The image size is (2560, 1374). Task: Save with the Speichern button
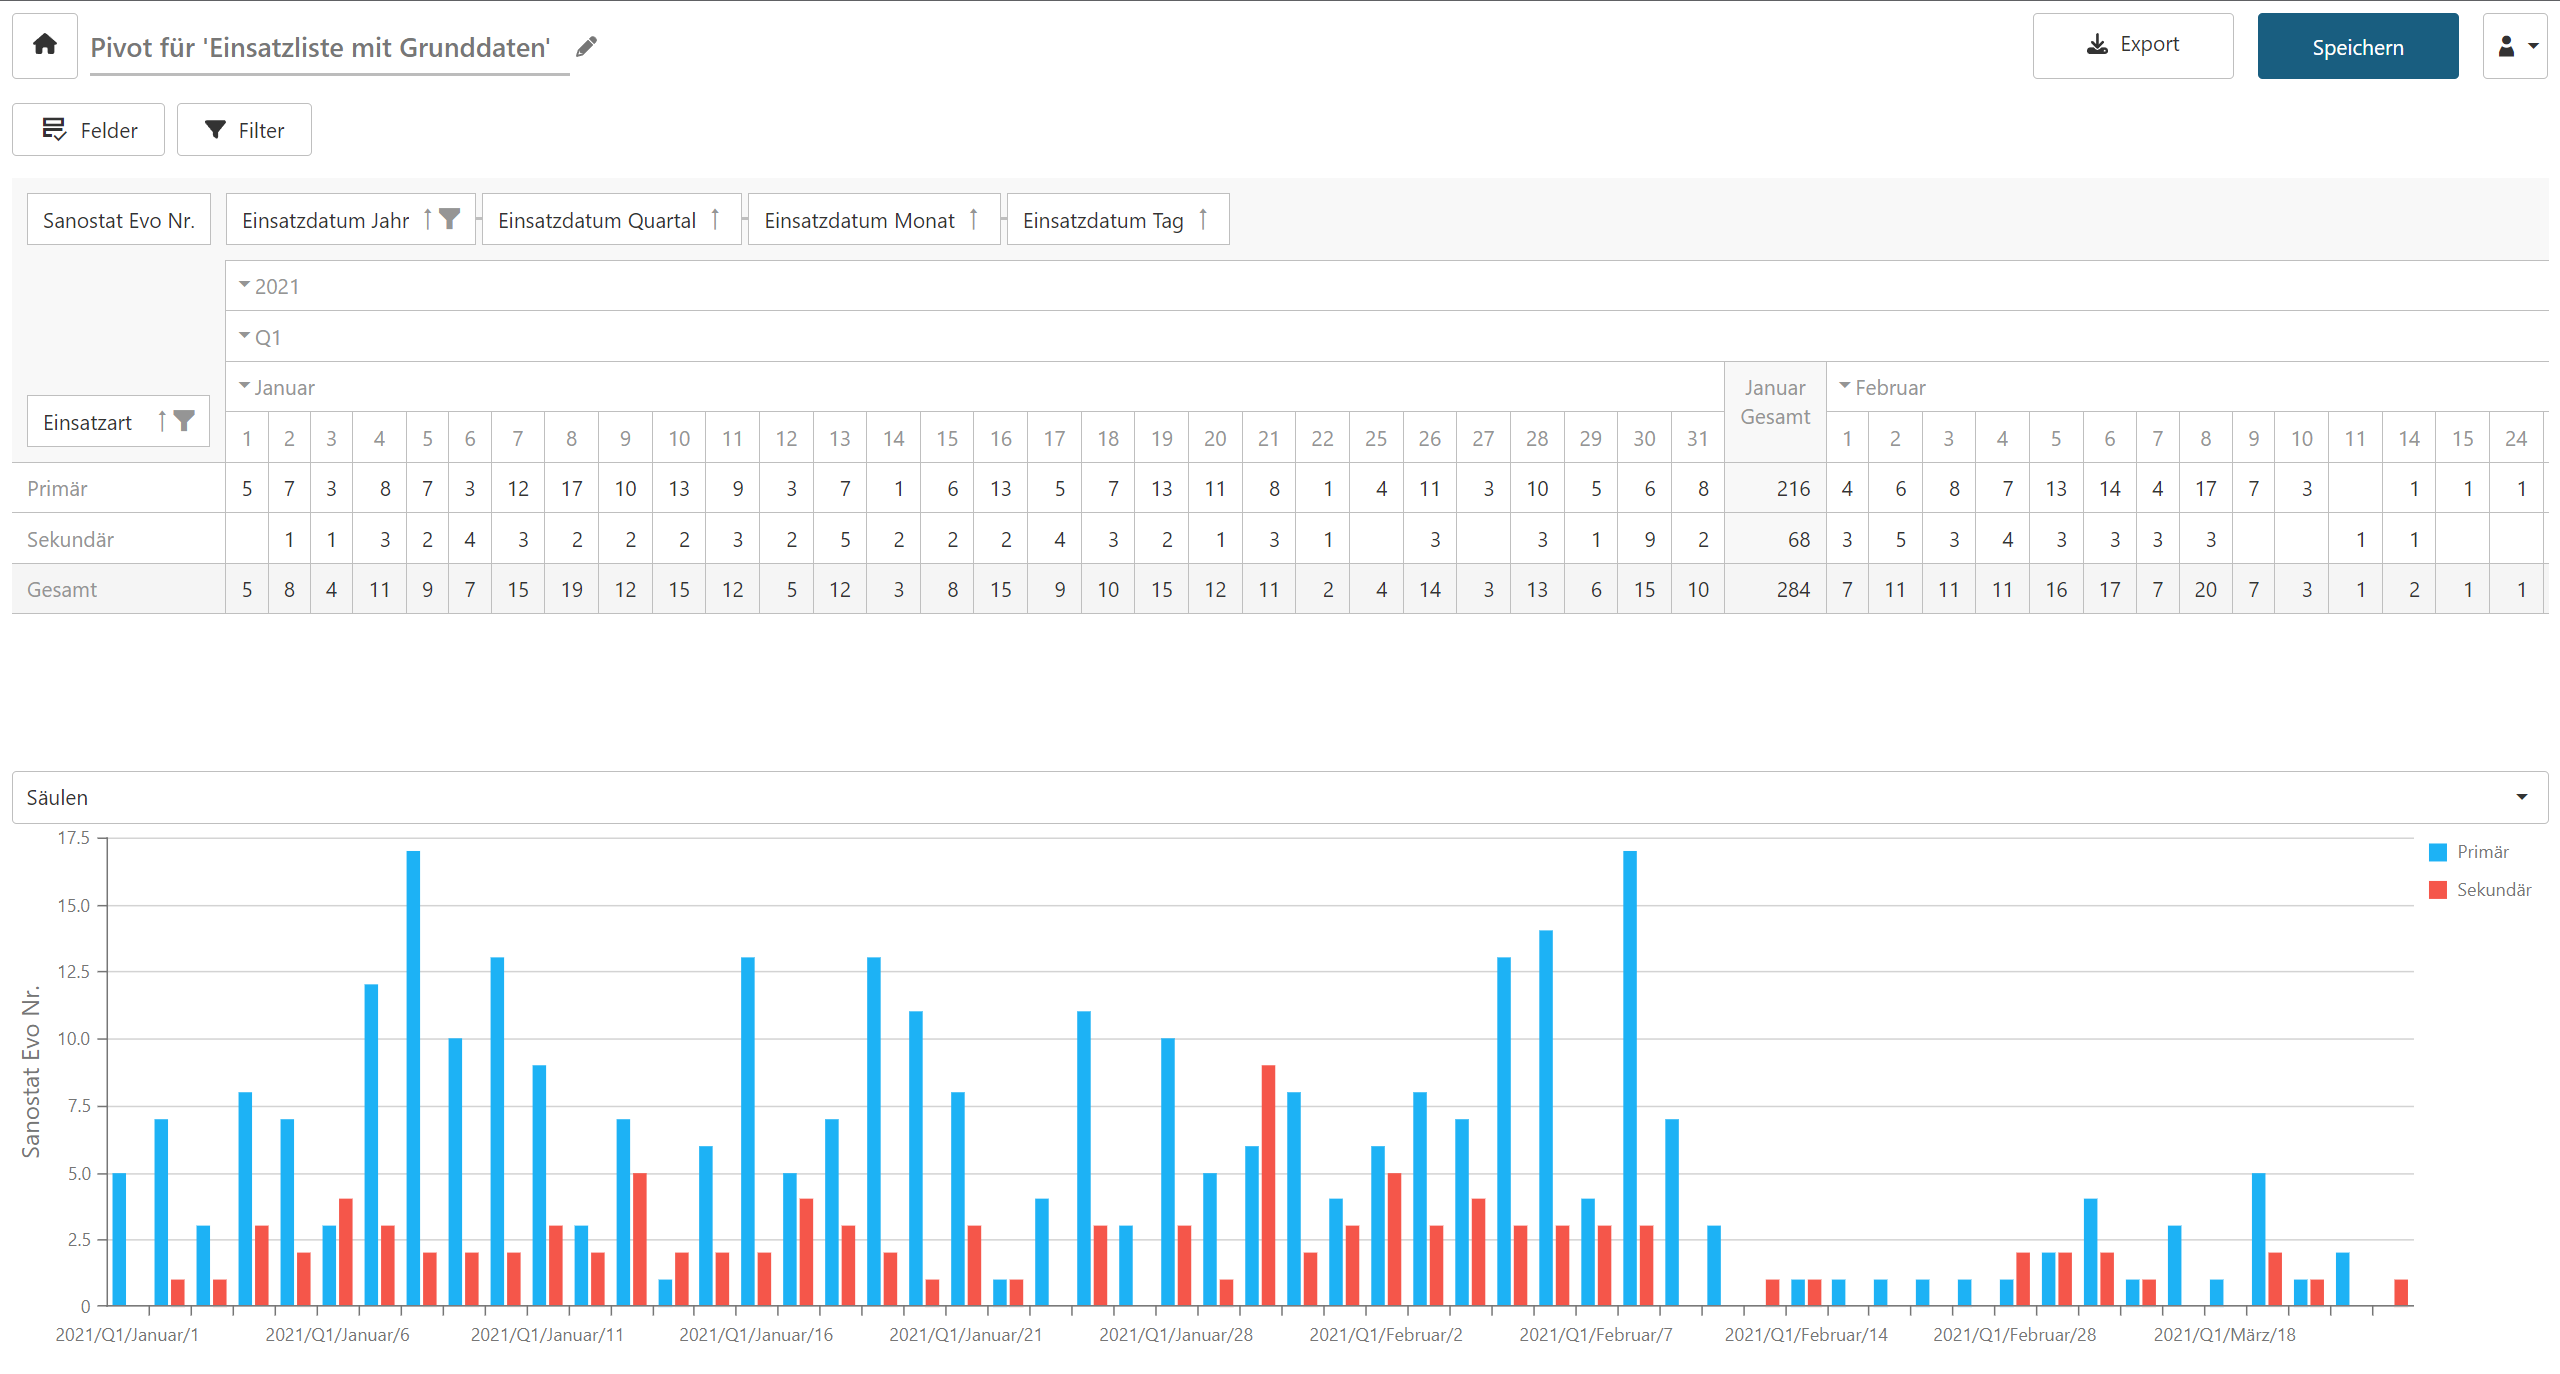pos(2358,46)
